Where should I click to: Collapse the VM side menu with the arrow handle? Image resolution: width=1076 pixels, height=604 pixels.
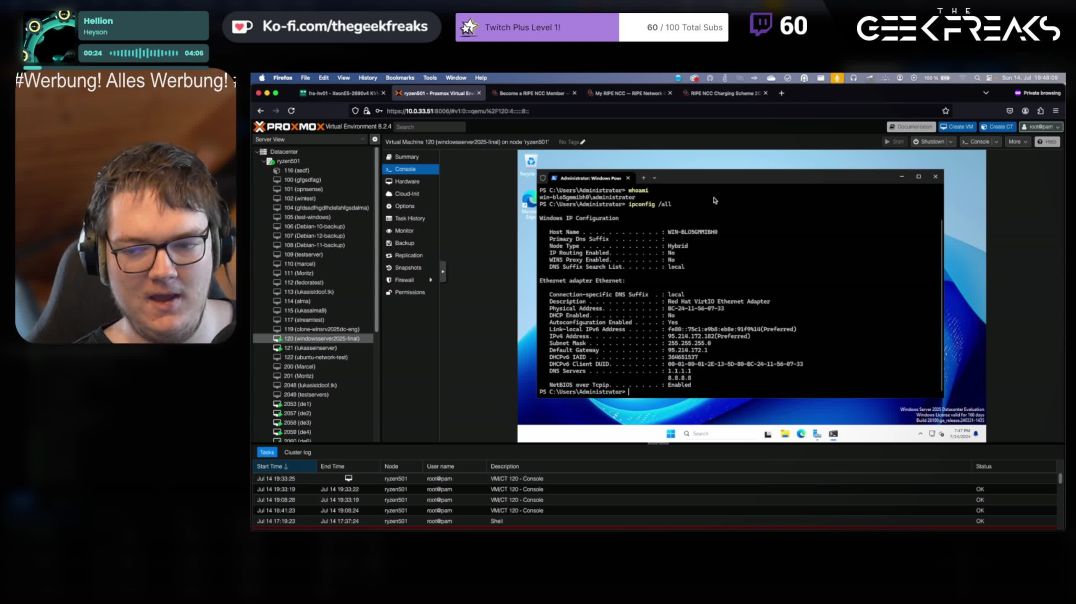[x=443, y=272]
